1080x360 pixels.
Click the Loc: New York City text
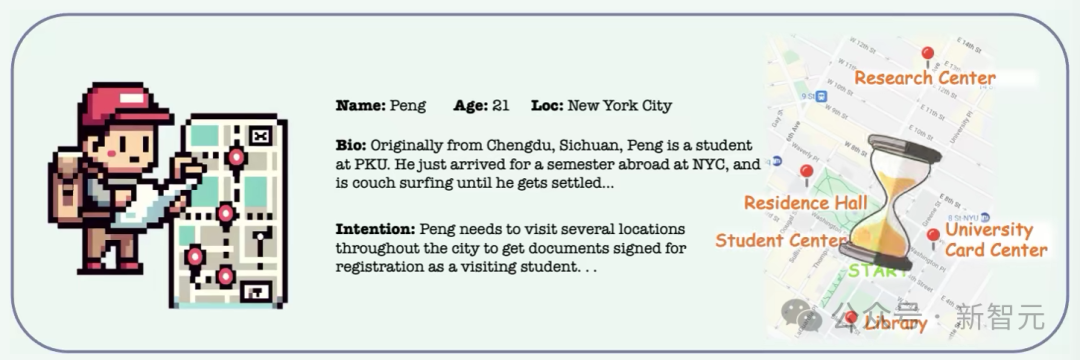click(x=601, y=106)
